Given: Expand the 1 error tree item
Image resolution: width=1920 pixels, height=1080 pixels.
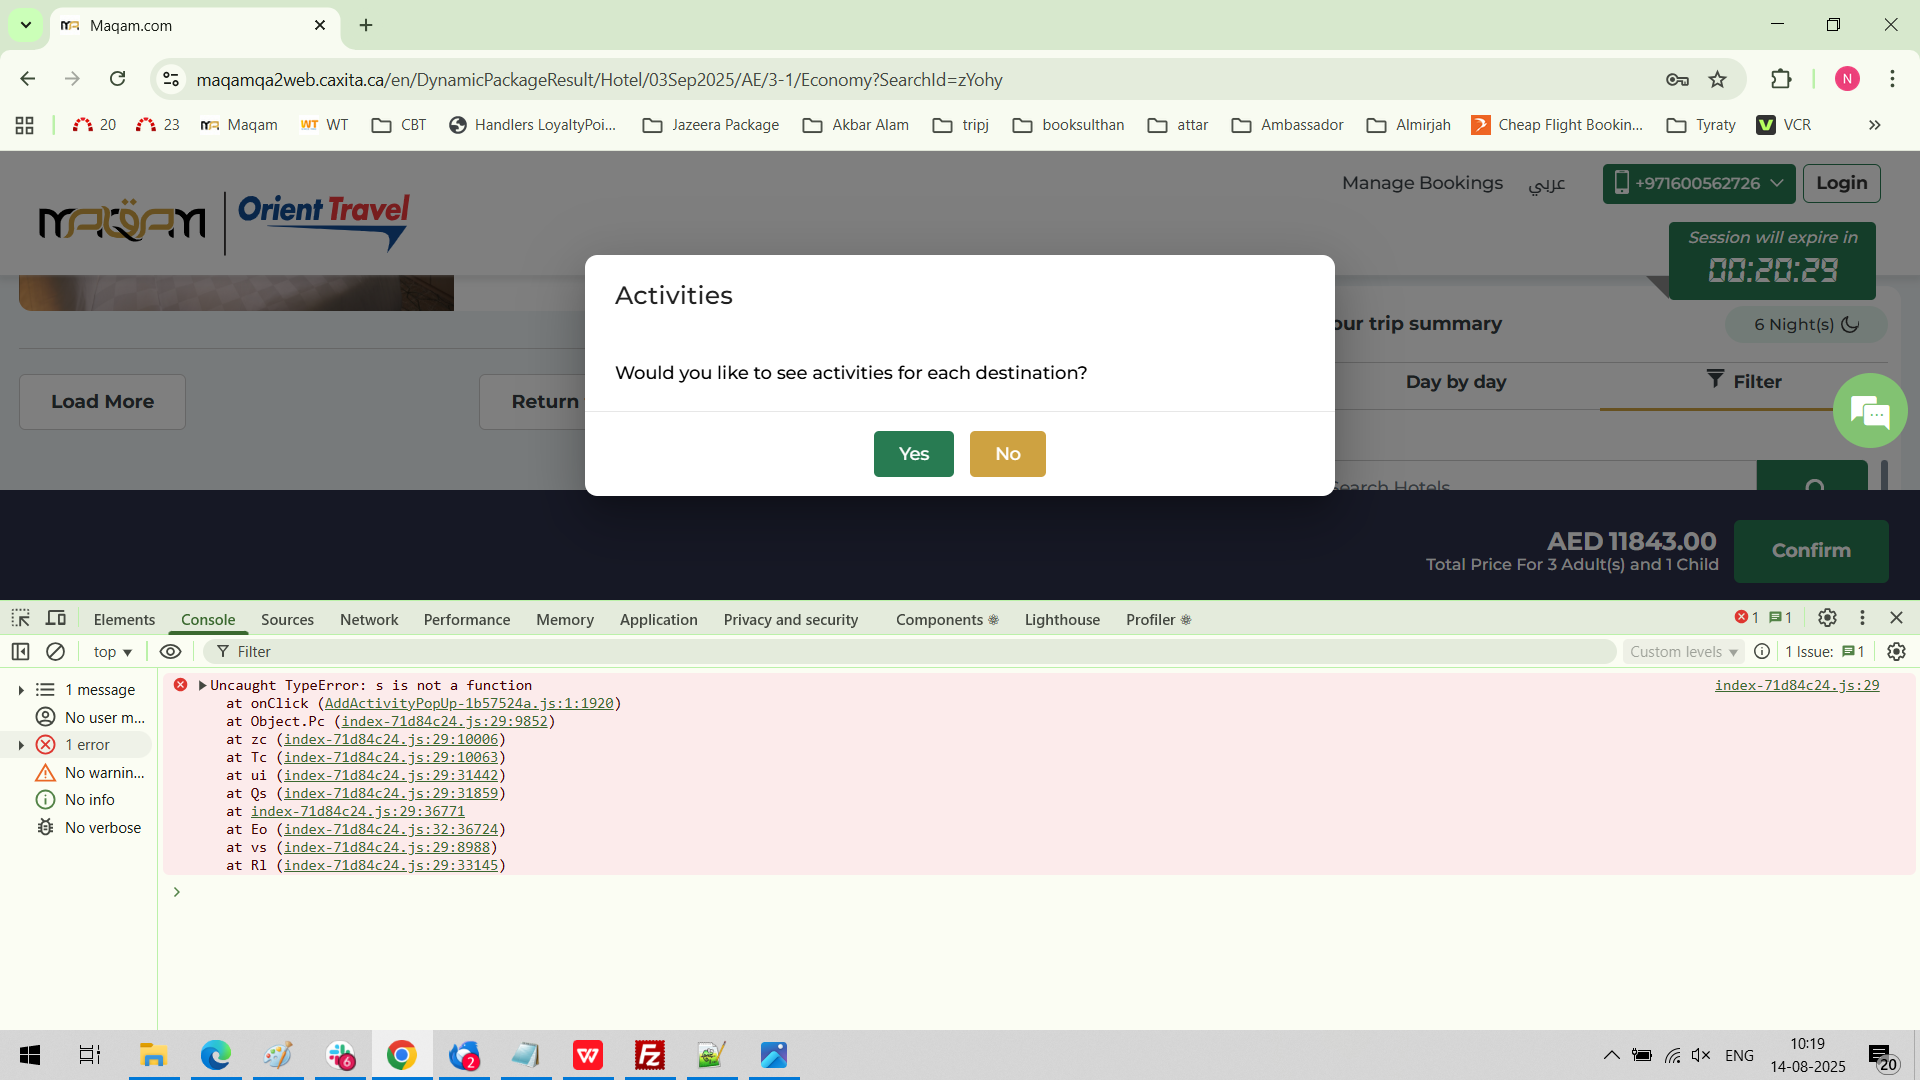Looking at the screenshot, I should pyautogui.click(x=21, y=745).
